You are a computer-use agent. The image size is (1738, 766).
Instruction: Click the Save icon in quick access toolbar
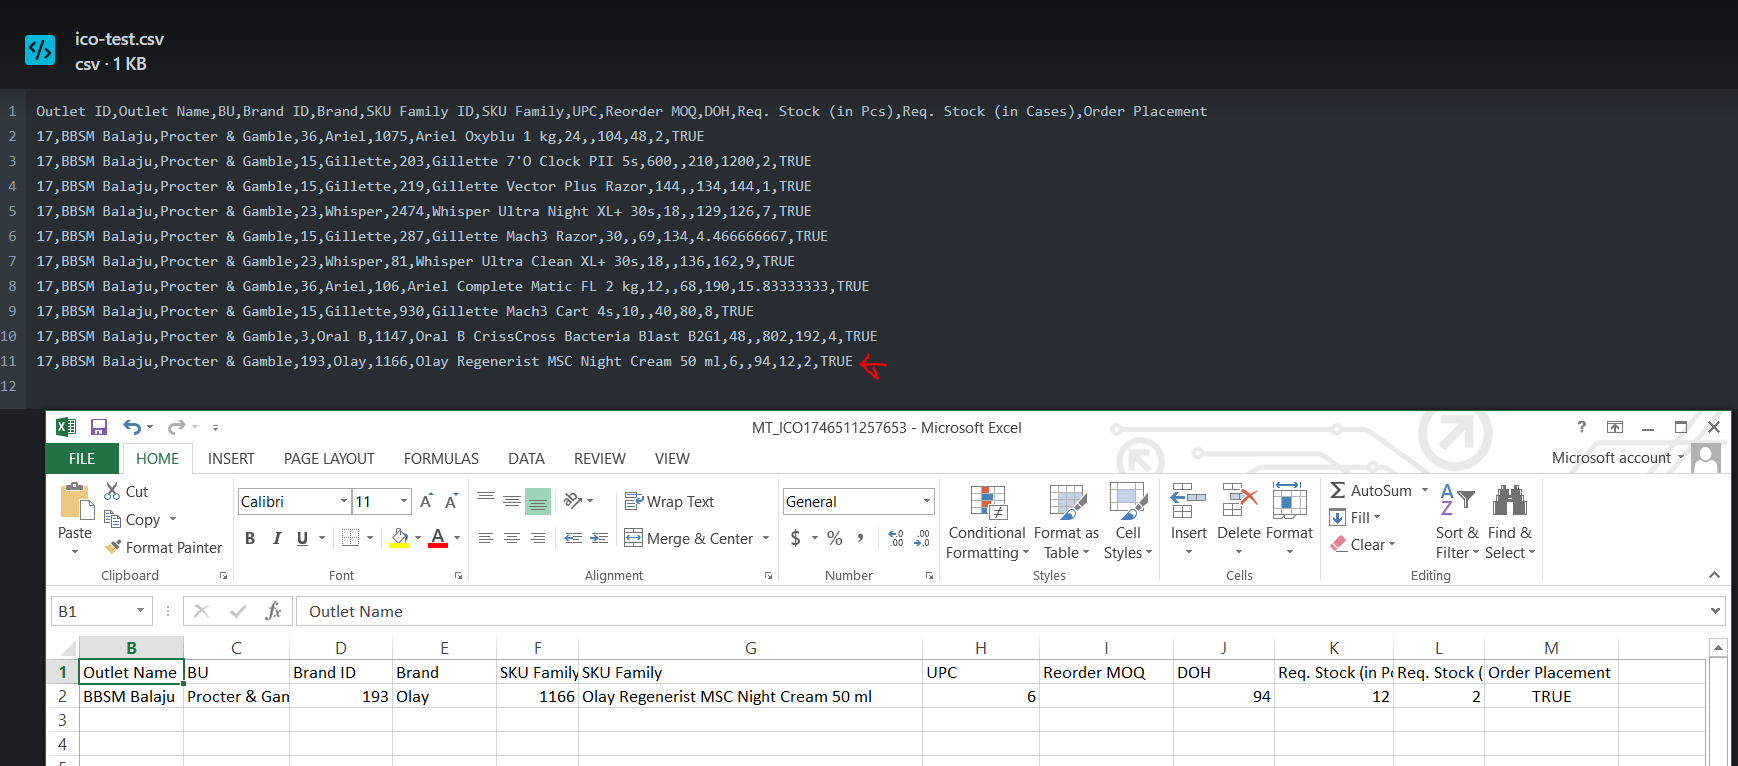click(x=99, y=428)
